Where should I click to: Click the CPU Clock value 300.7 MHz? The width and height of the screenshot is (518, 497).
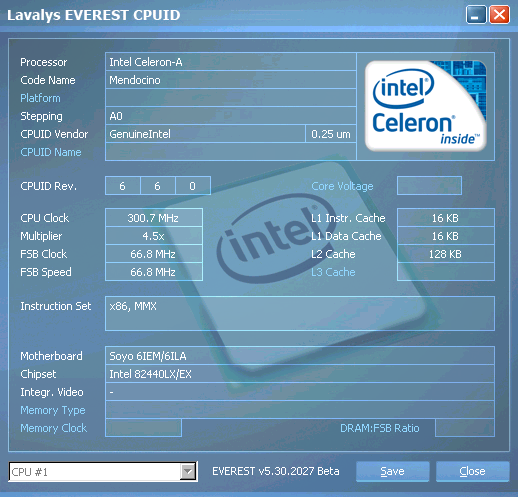click(x=154, y=218)
